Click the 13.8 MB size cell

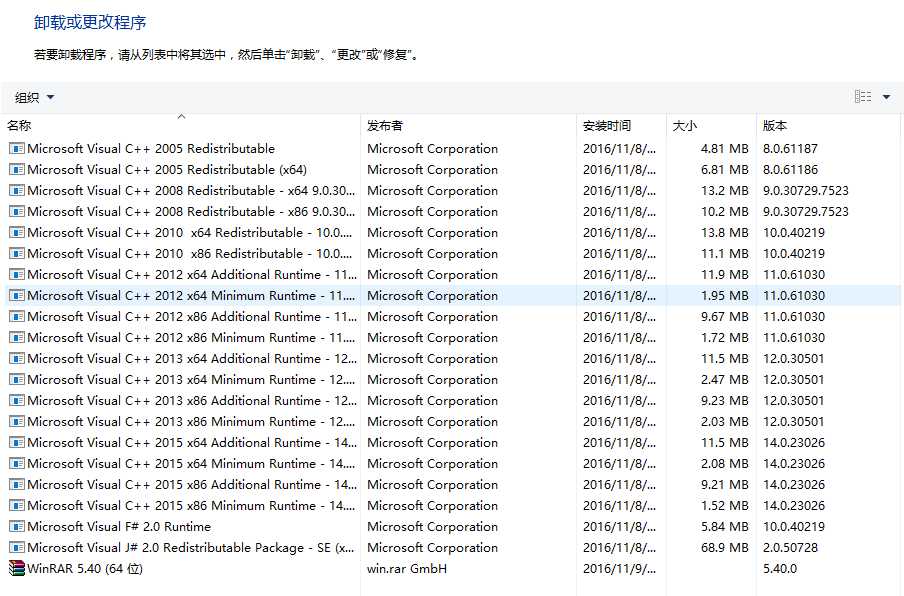click(x=724, y=233)
